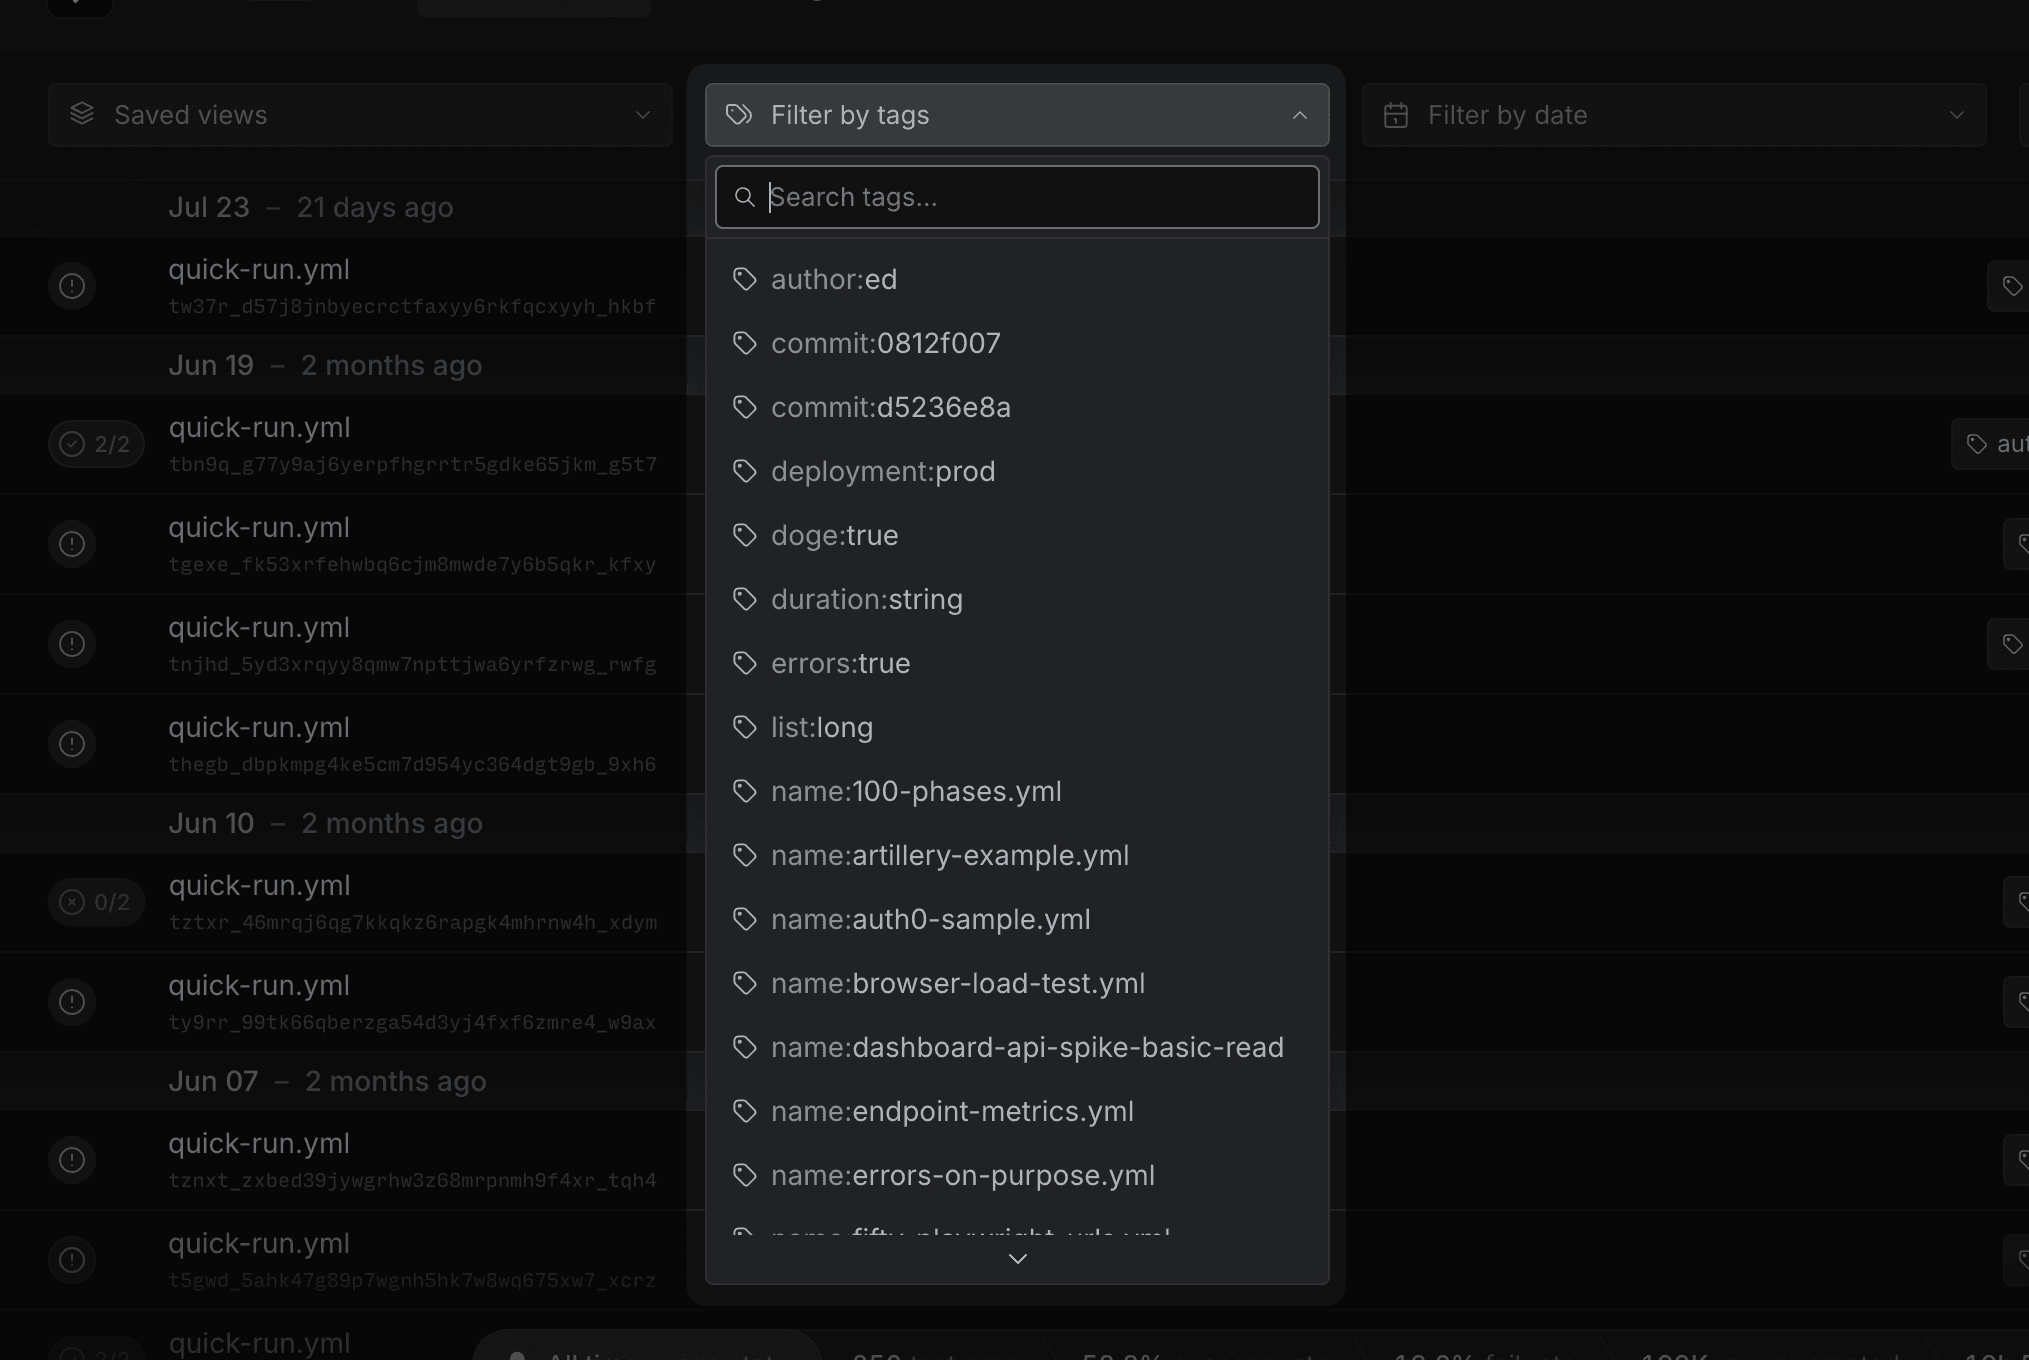Click the 0/2 checks failed badge
2029x1360 pixels.
point(96,902)
